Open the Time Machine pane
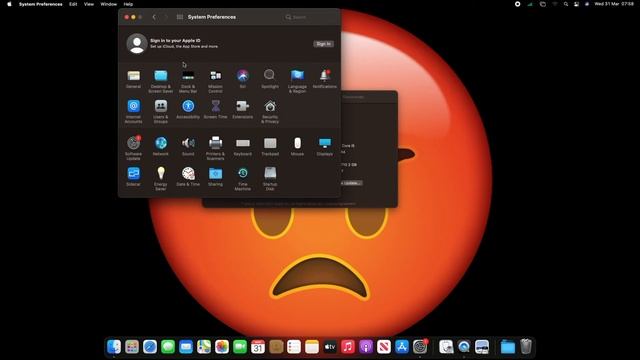 [242, 178]
